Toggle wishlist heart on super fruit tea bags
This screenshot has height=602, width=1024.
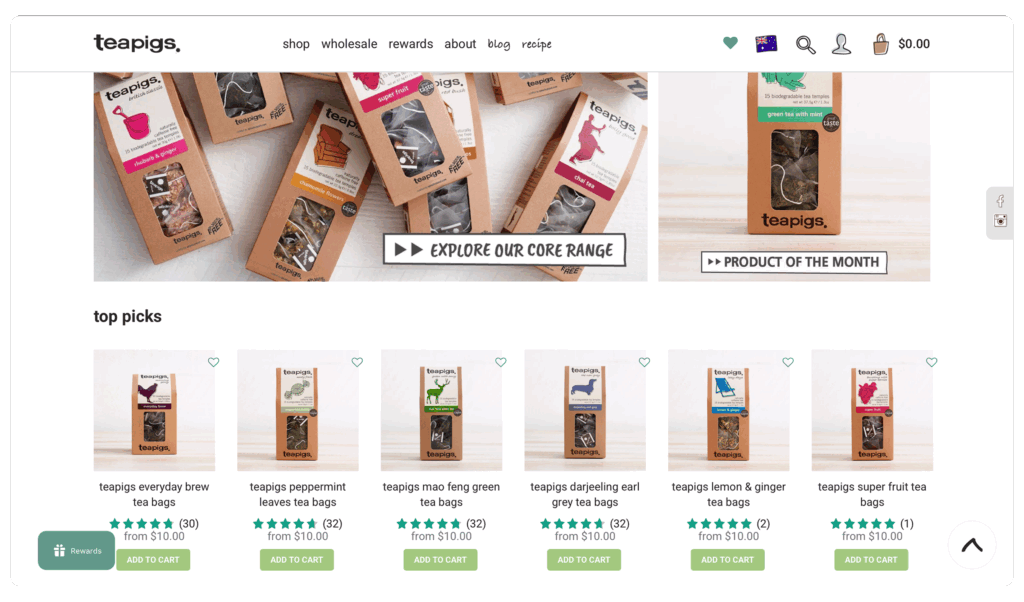tap(932, 362)
